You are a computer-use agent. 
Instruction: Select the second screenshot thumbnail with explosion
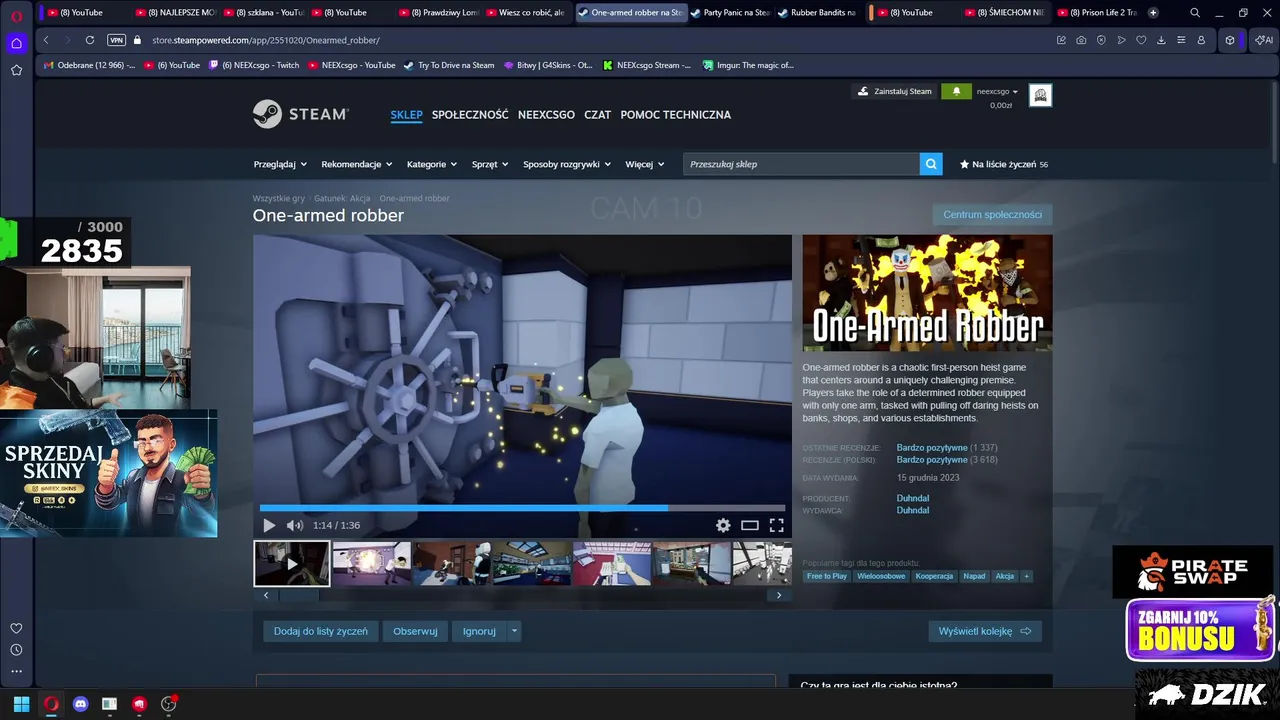[x=371, y=563]
